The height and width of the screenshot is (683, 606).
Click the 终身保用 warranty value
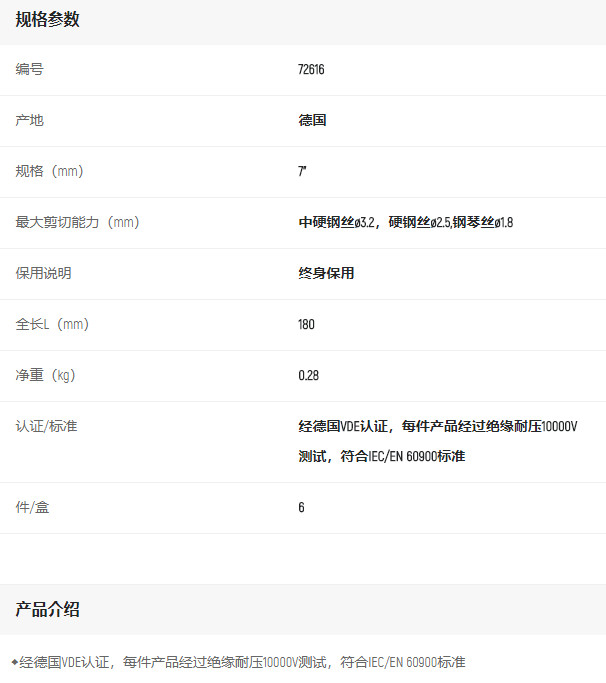pos(326,274)
